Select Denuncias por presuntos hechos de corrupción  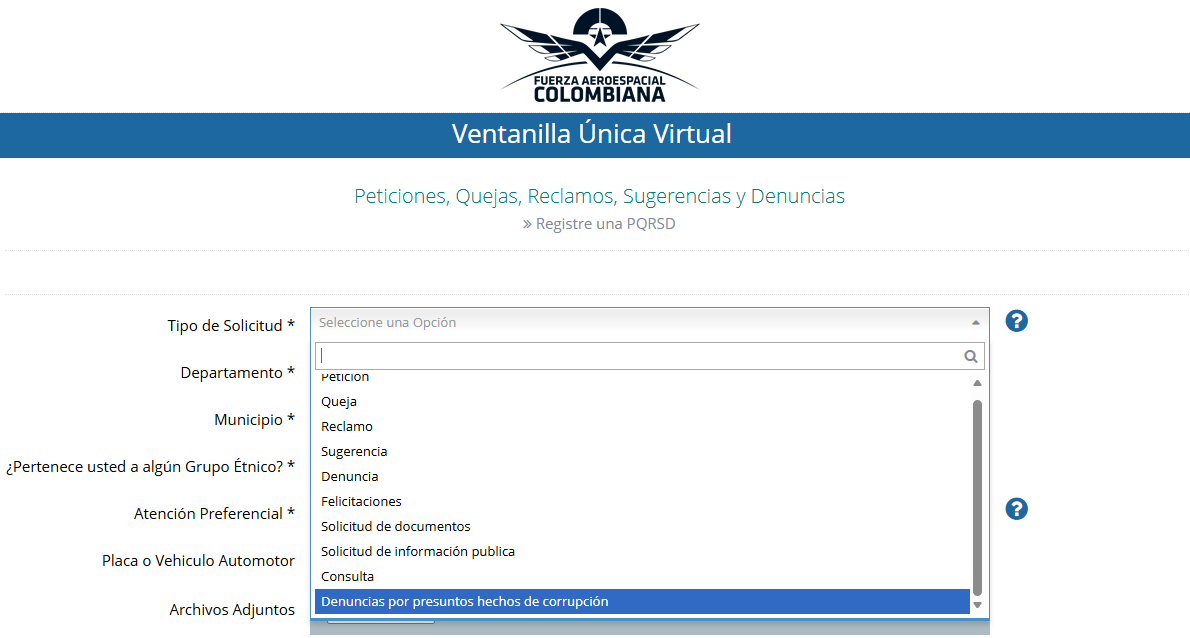[464, 601]
